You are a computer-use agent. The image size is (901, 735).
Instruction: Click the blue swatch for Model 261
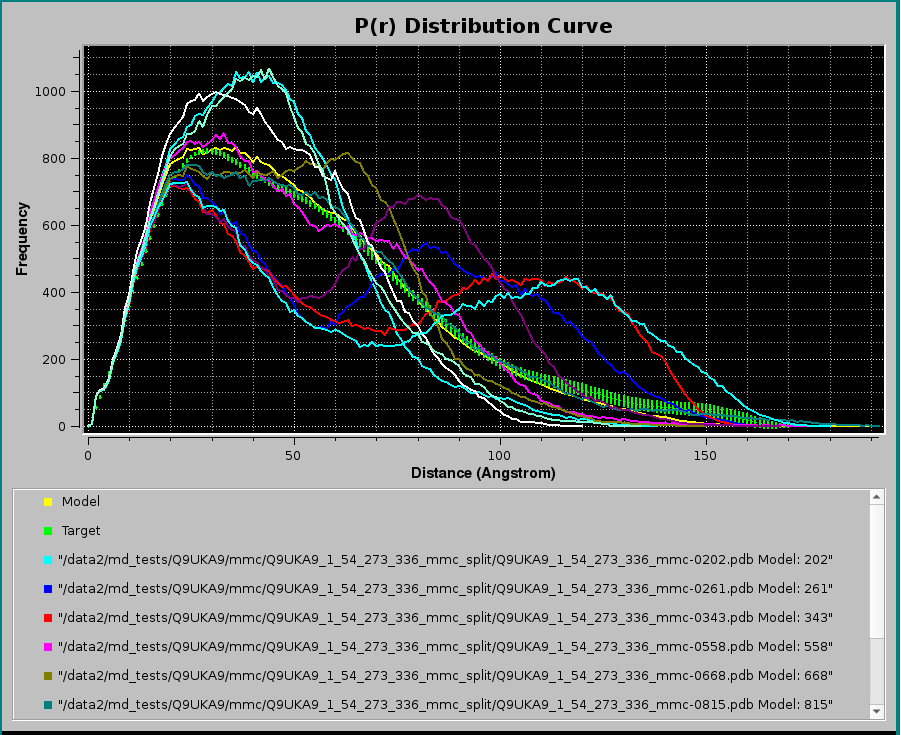(47, 589)
